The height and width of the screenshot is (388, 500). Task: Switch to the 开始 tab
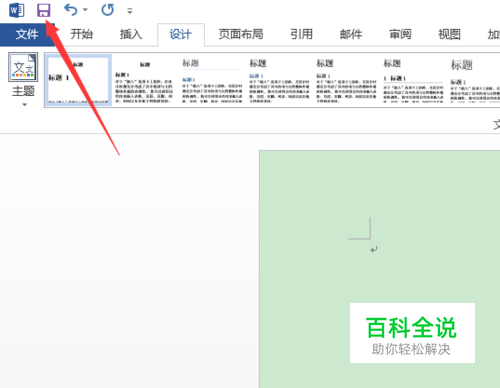coord(82,34)
